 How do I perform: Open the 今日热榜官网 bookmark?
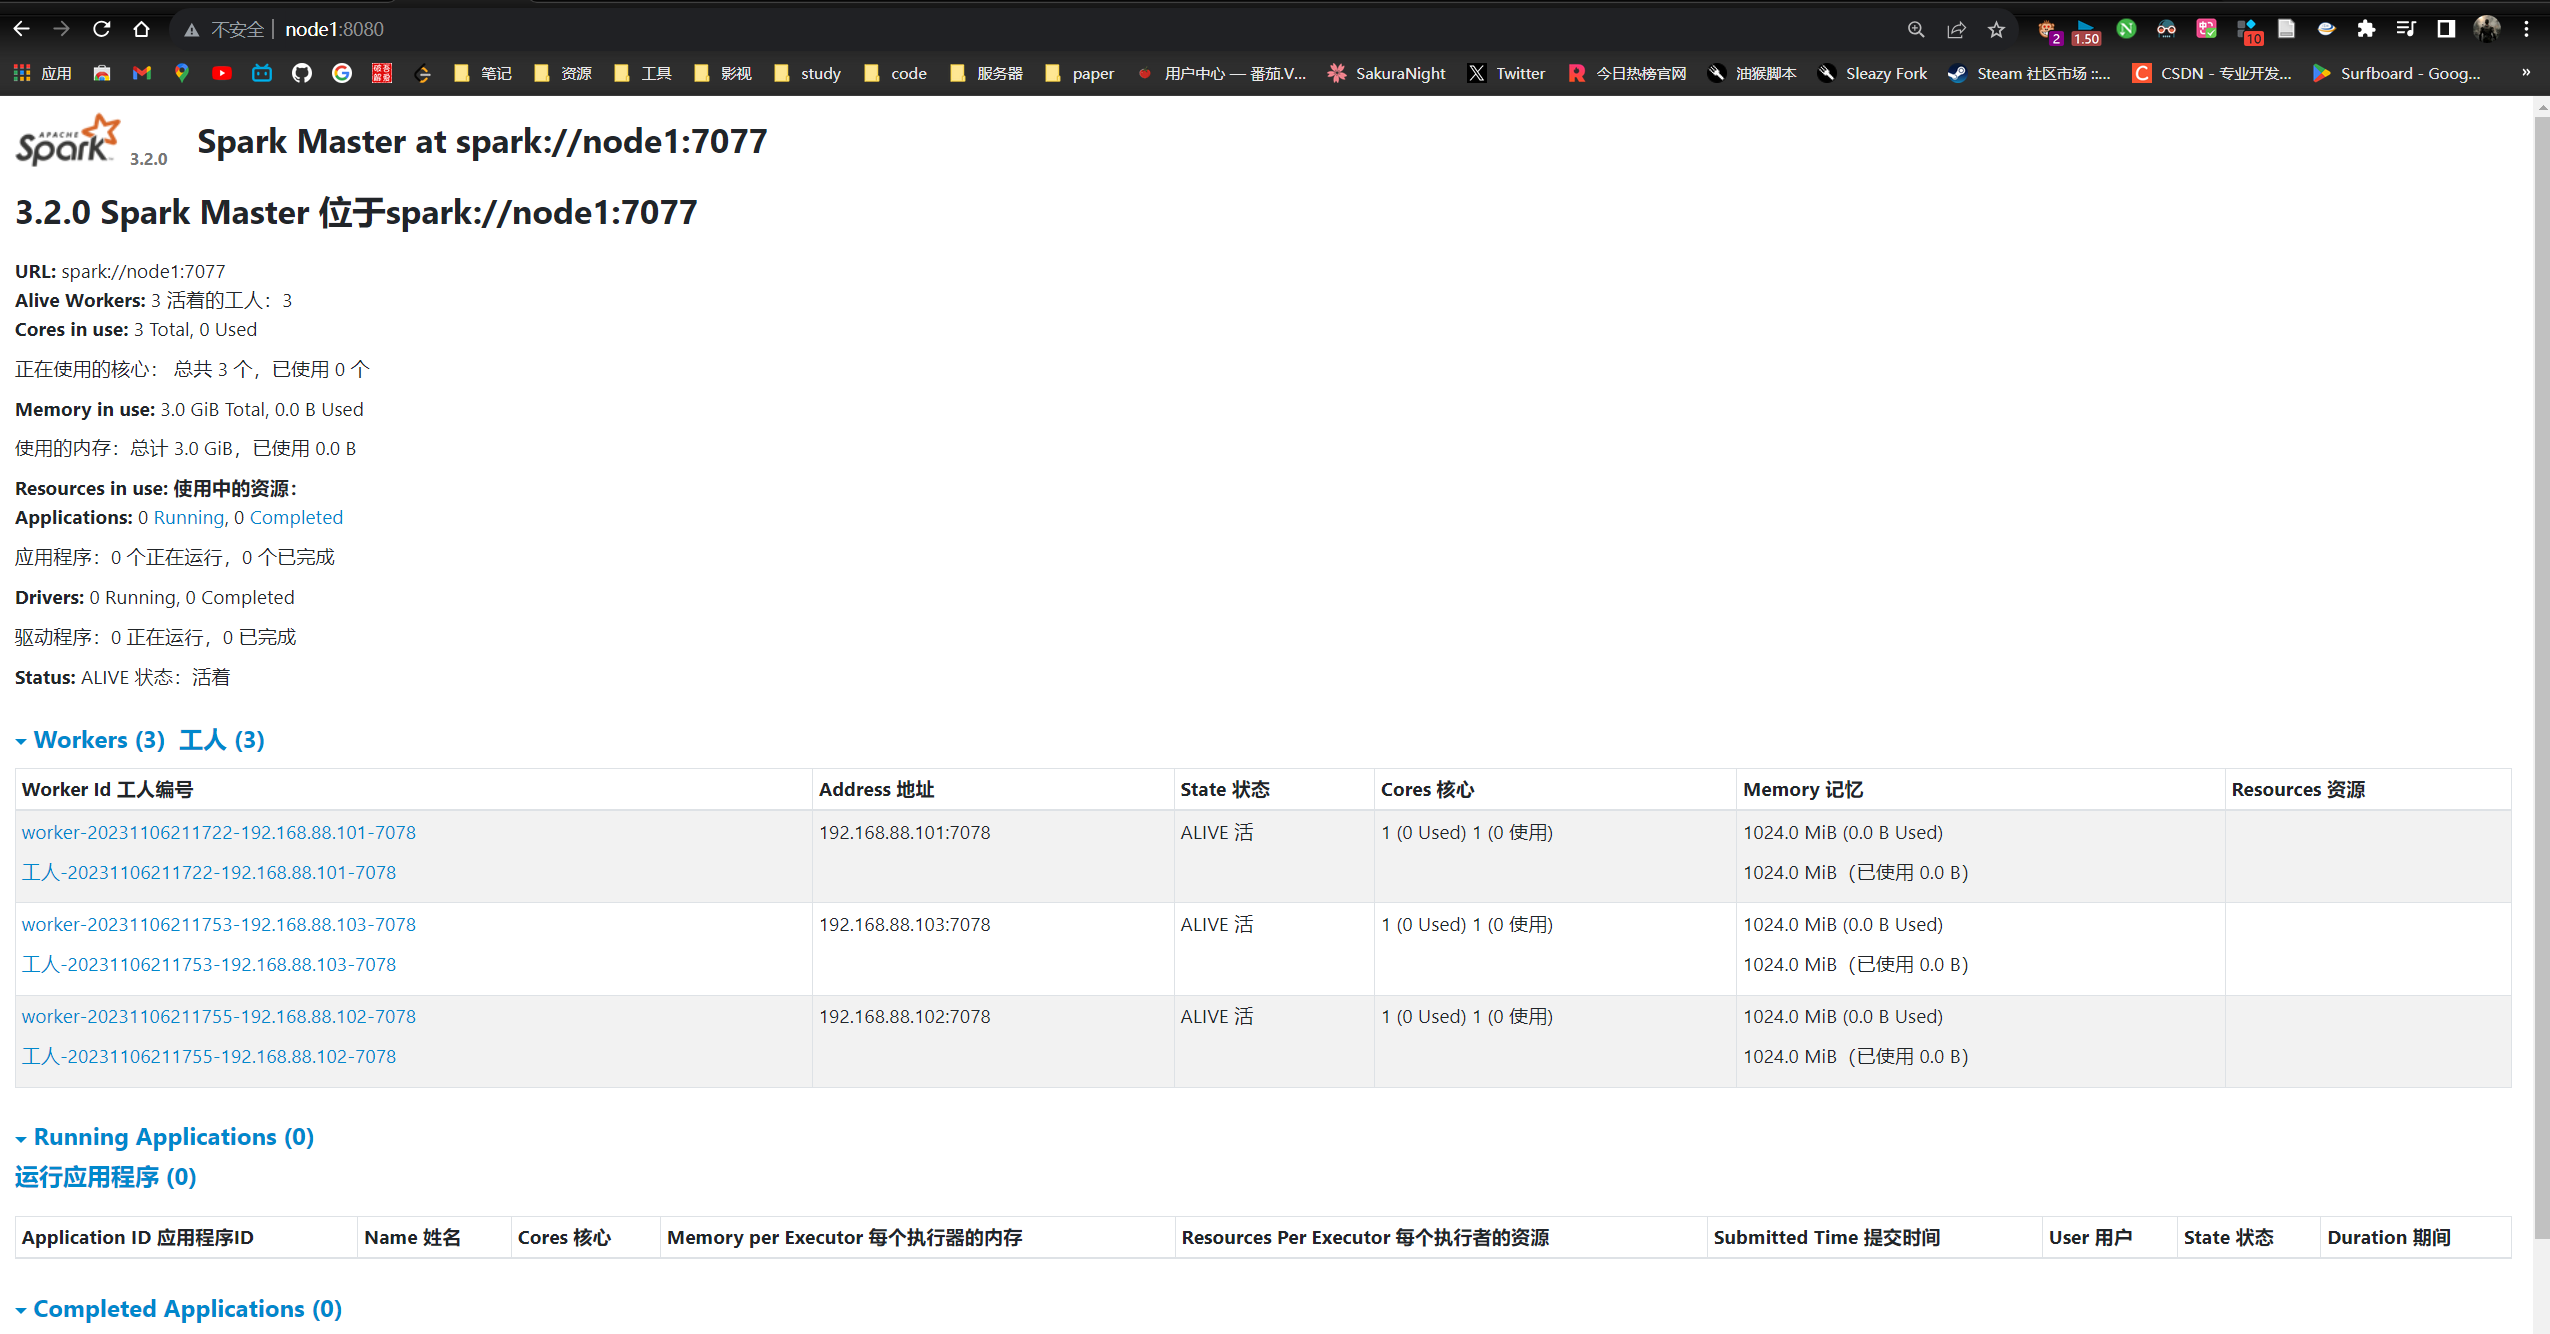click(x=1627, y=73)
